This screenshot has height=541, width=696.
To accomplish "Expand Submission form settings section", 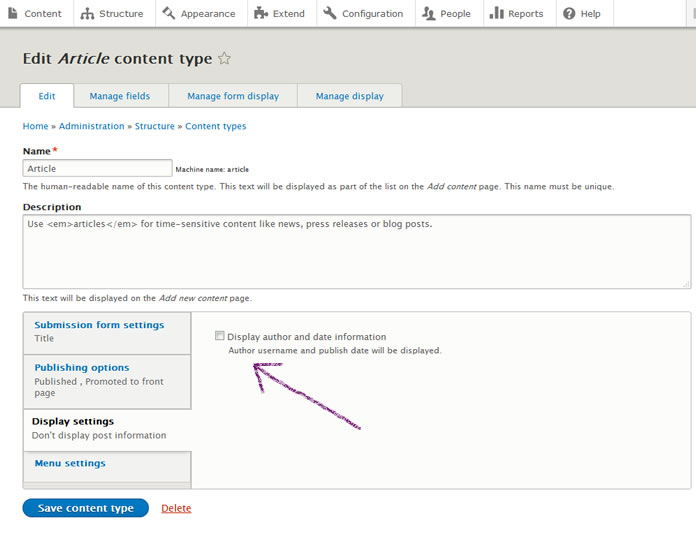I will 99,325.
